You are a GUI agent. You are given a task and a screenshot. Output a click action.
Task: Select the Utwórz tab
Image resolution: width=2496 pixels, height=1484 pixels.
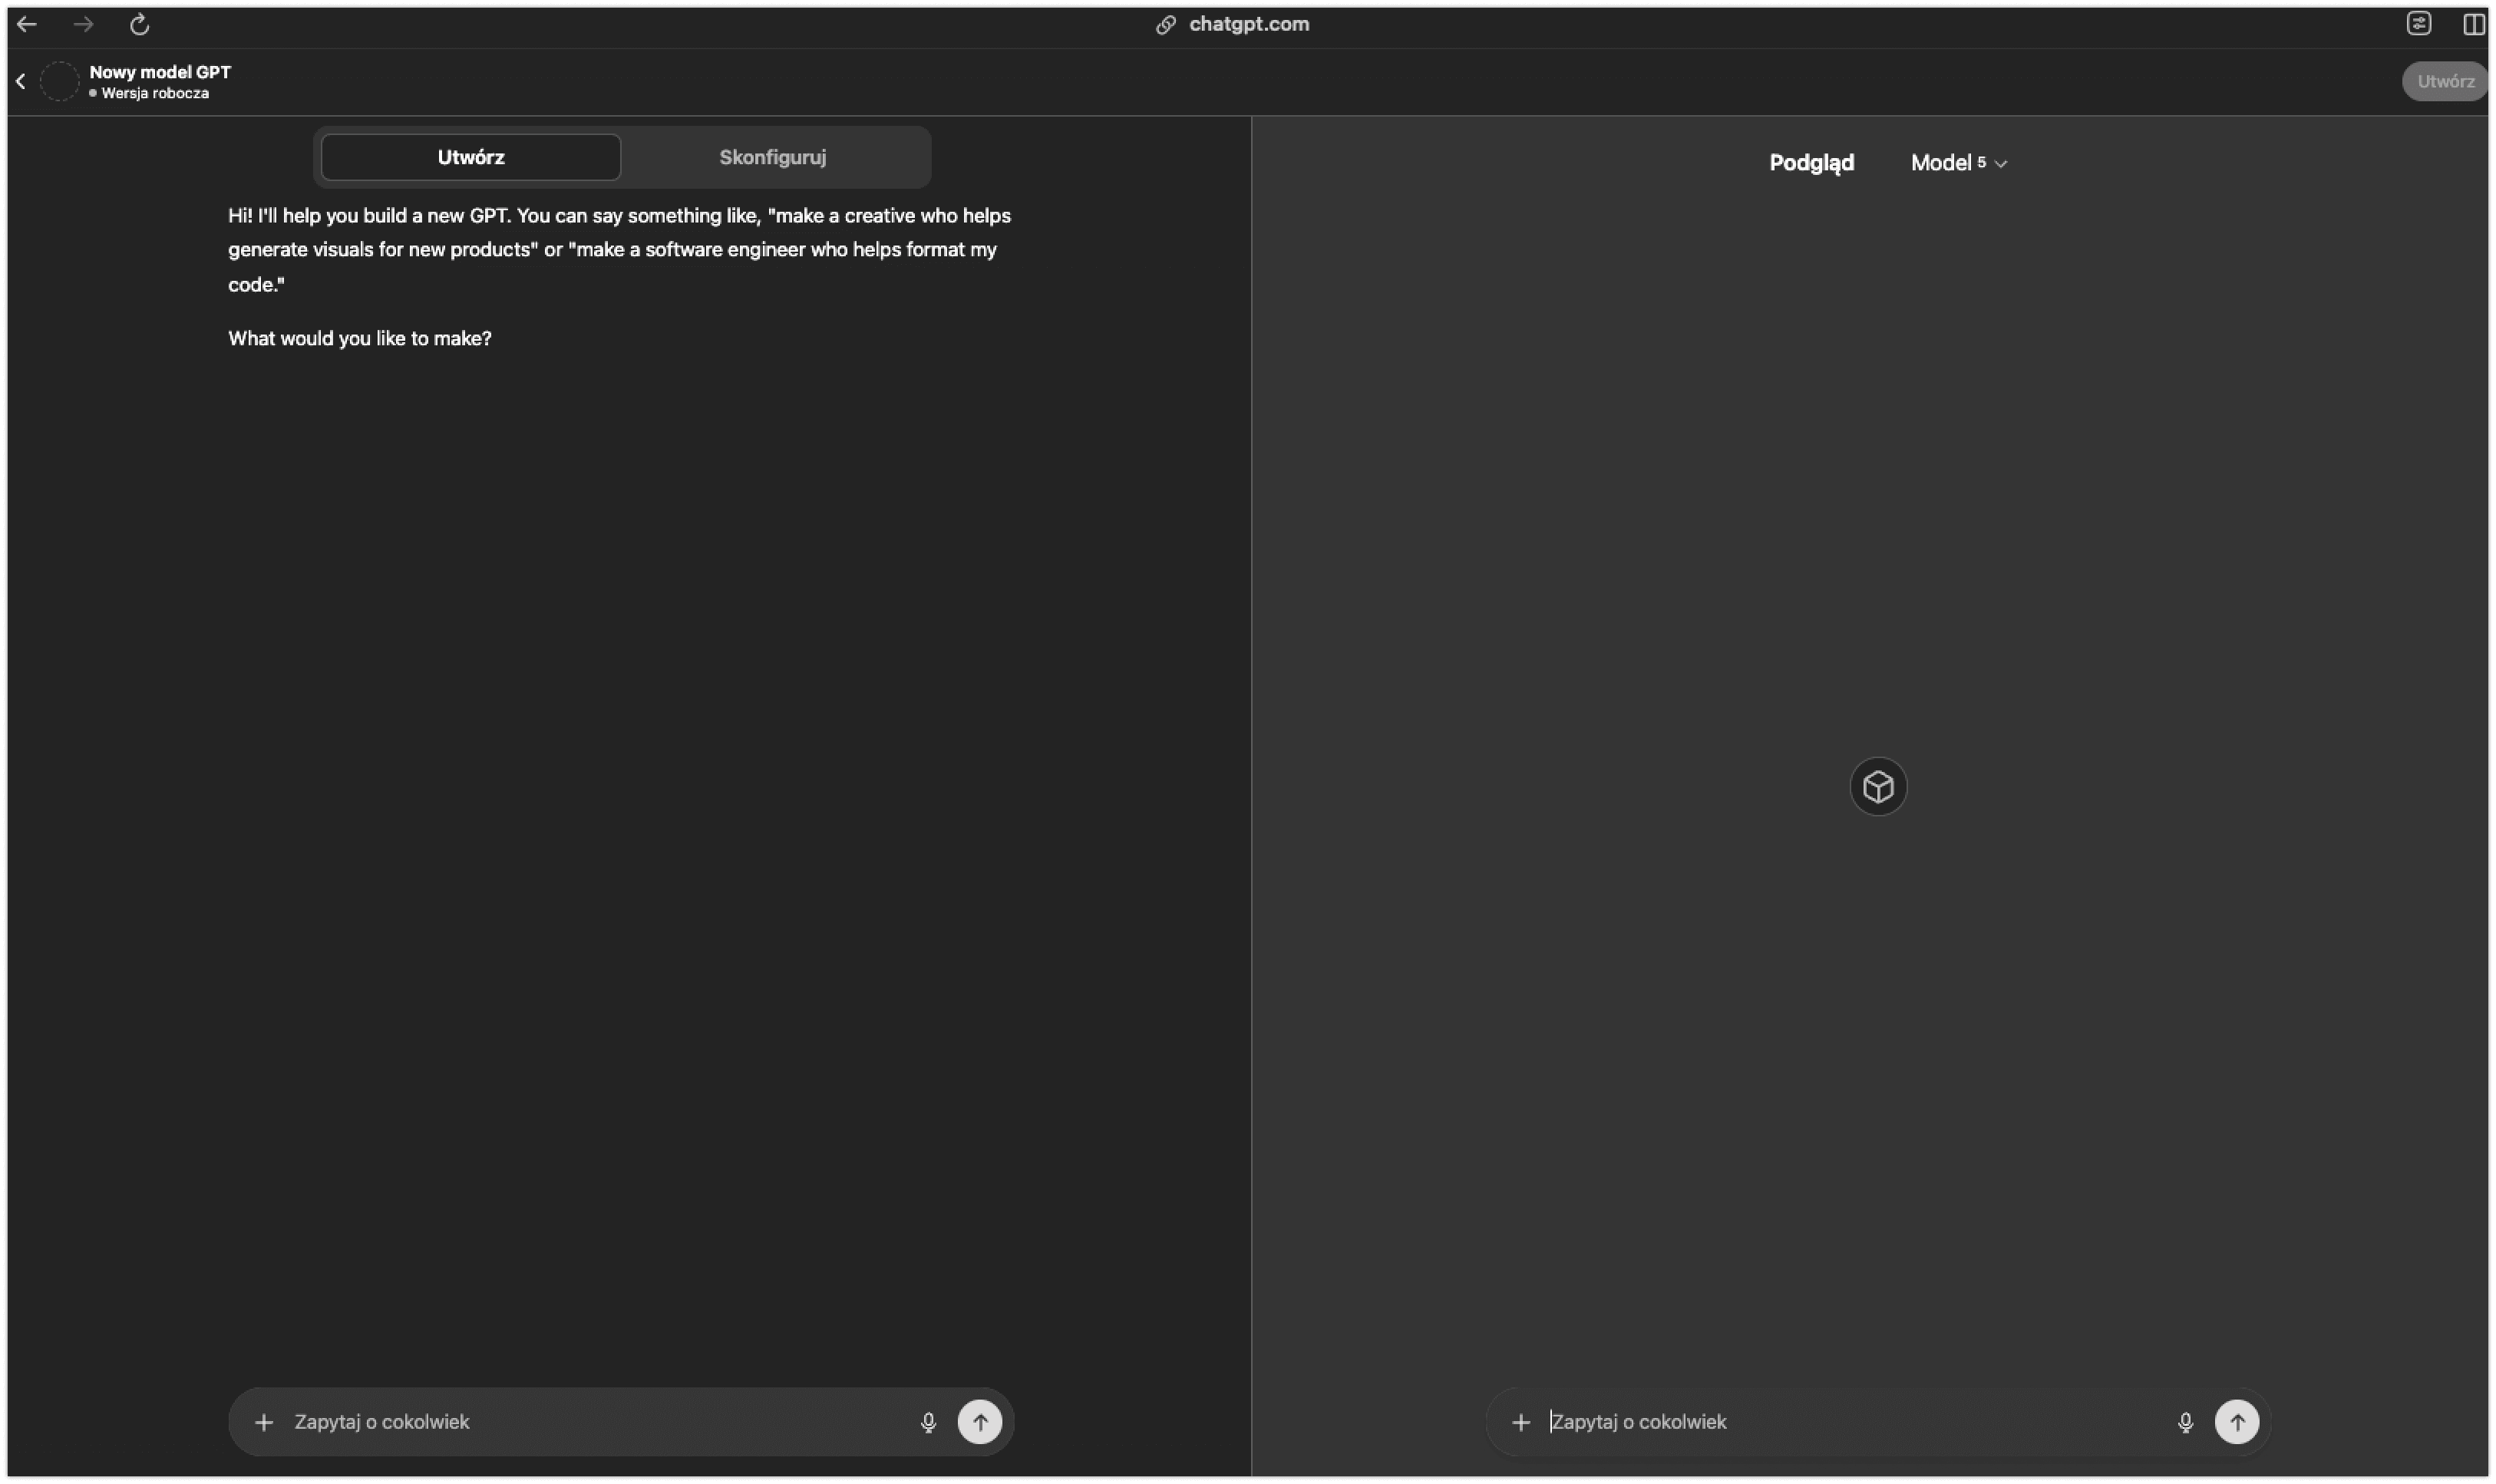tap(471, 157)
